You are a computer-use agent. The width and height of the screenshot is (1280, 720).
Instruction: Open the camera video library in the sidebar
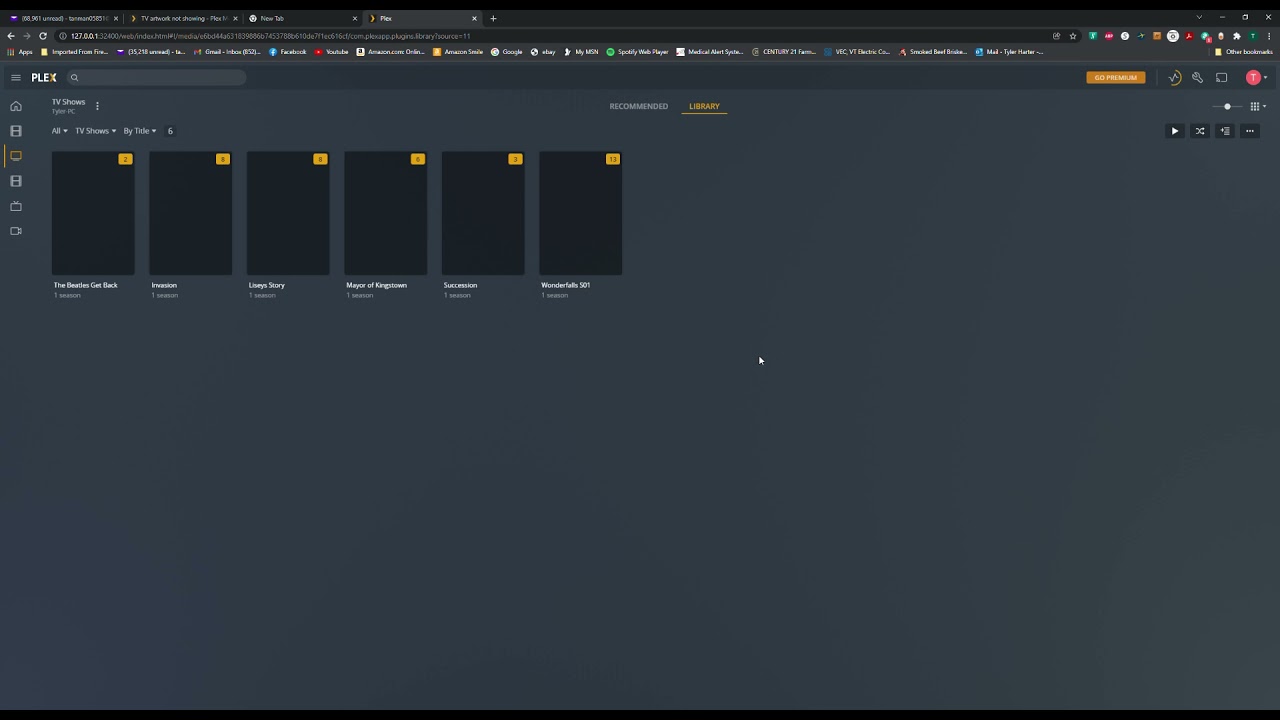click(16, 231)
